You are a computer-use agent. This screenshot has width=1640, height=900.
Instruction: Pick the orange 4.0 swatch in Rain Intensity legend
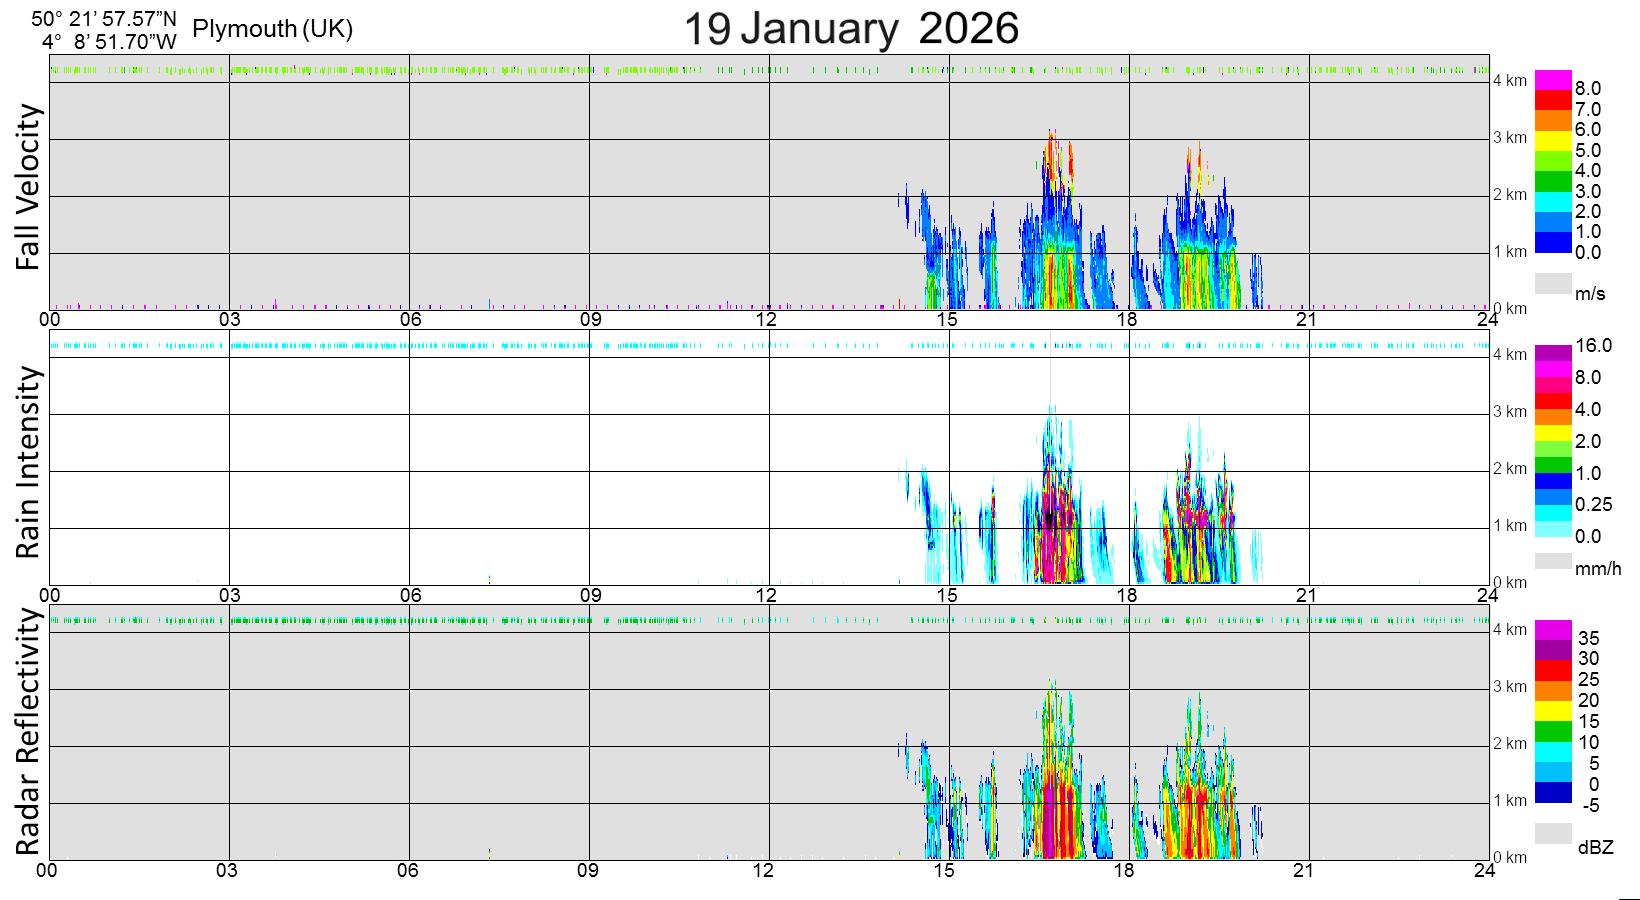(x=1553, y=417)
